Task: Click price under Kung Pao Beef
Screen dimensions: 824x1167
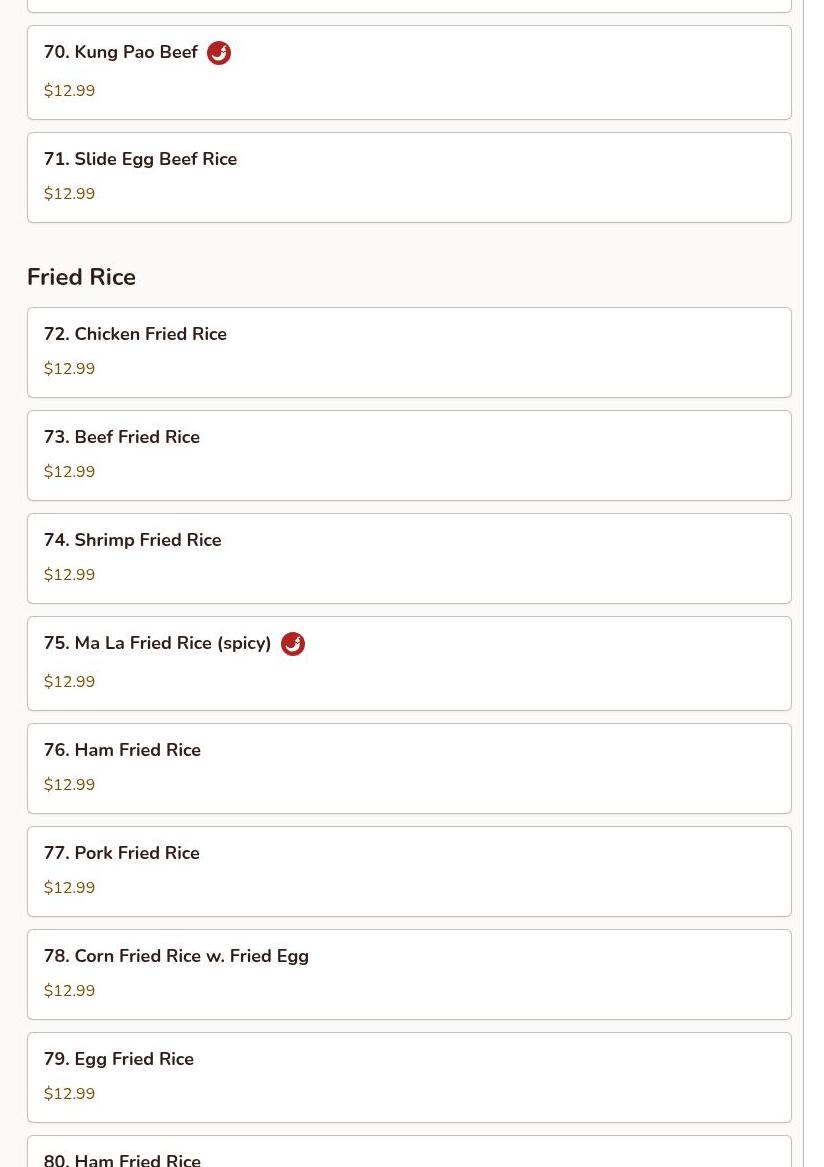Action: tap(69, 91)
